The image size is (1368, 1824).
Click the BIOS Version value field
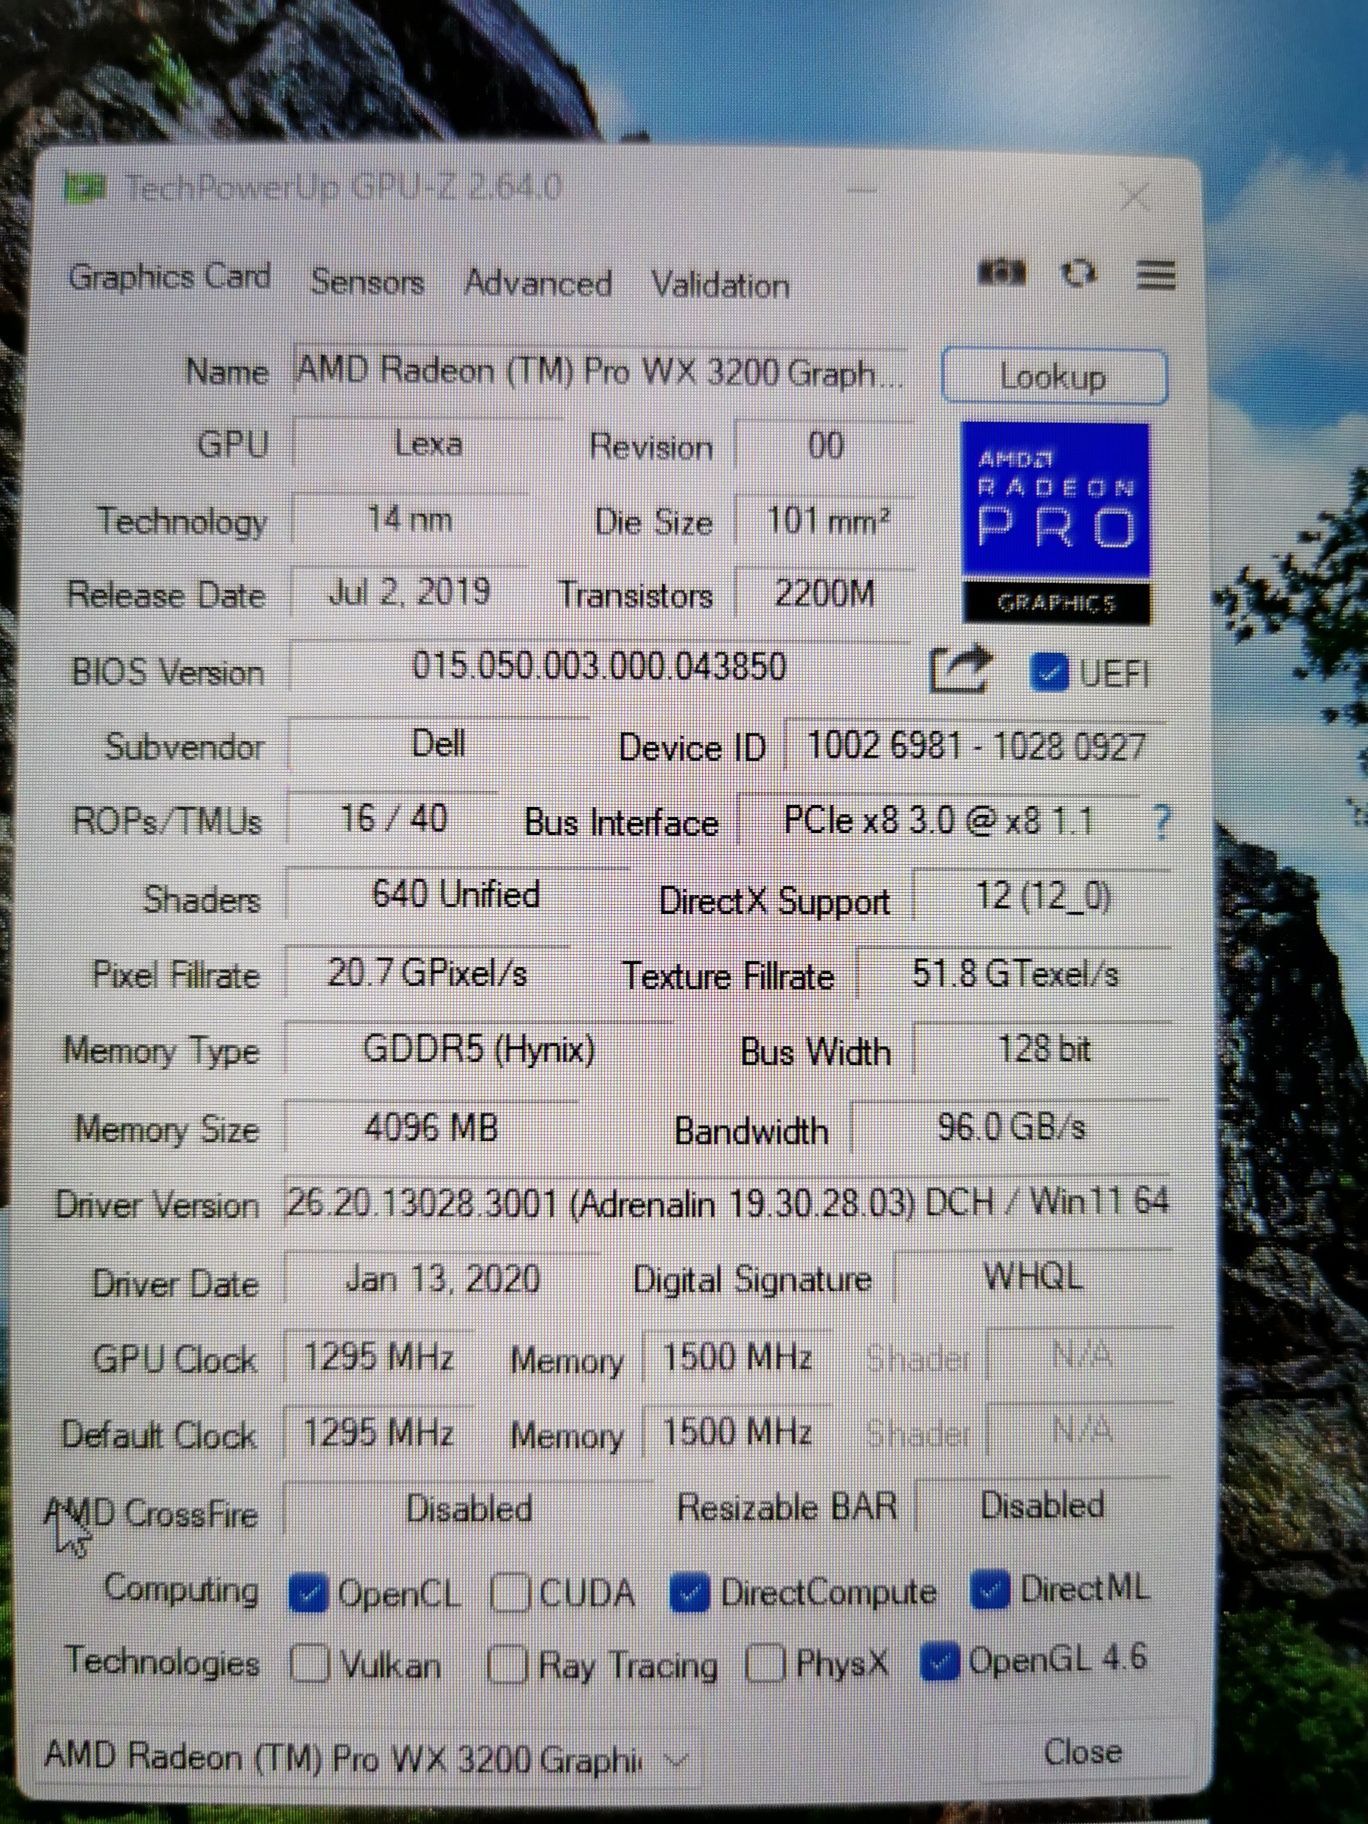tap(599, 666)
